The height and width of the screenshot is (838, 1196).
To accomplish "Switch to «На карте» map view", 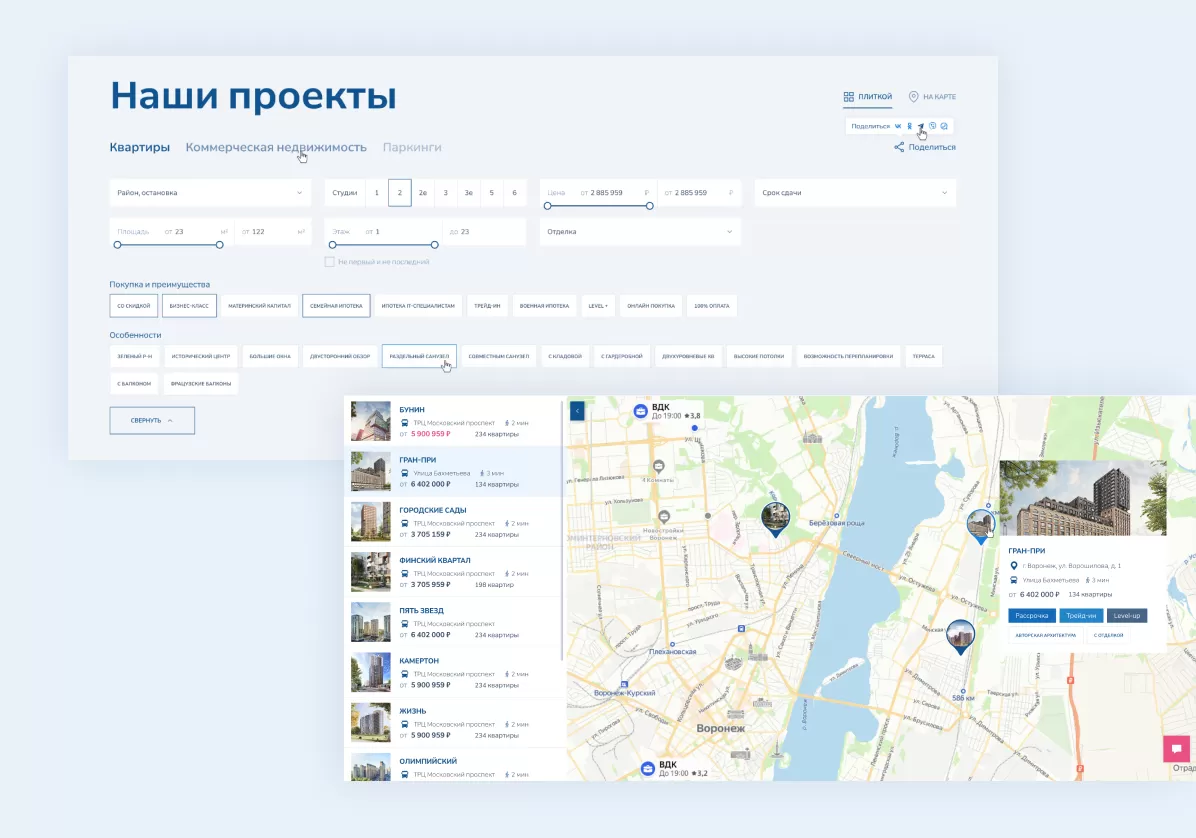I will (932, 97).
